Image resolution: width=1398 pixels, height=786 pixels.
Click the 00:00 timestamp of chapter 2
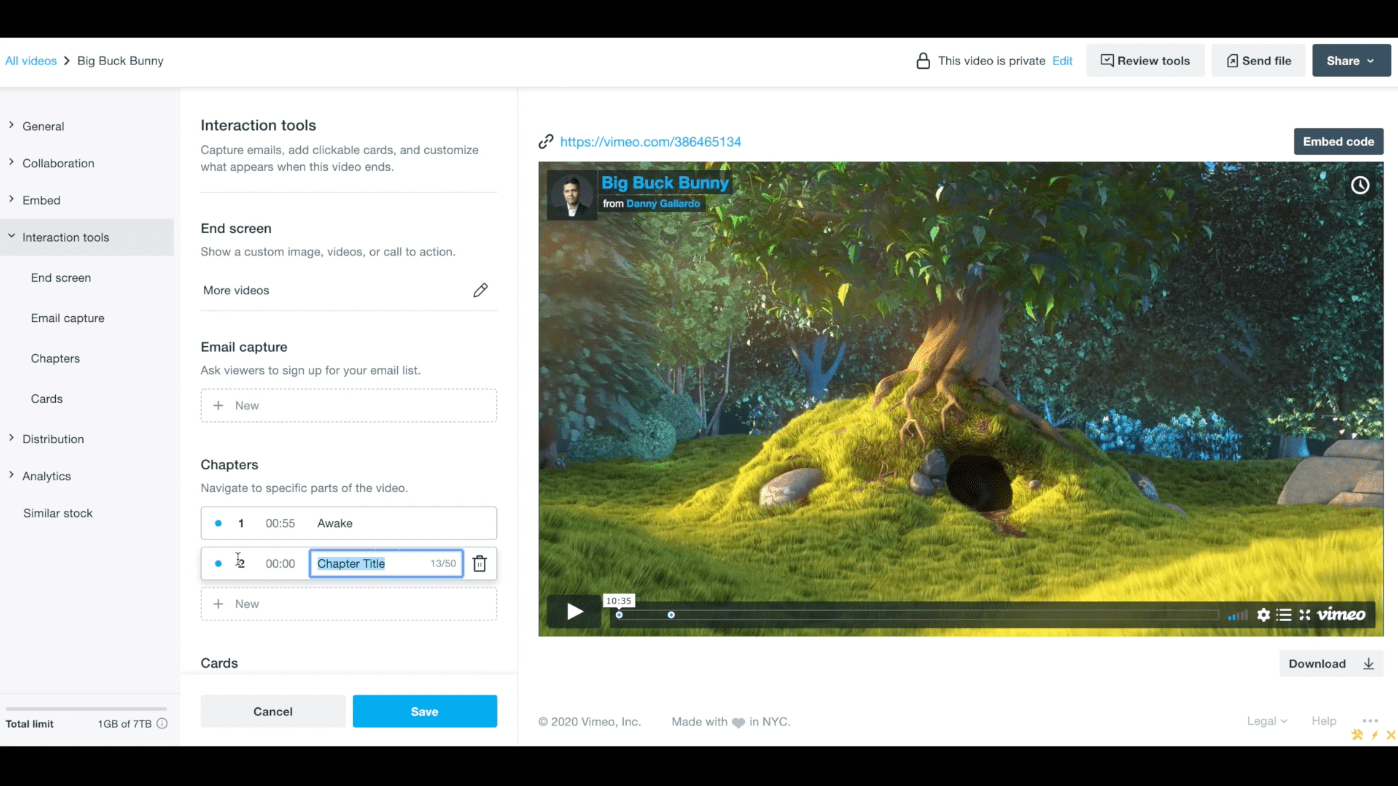pos(280,564)
